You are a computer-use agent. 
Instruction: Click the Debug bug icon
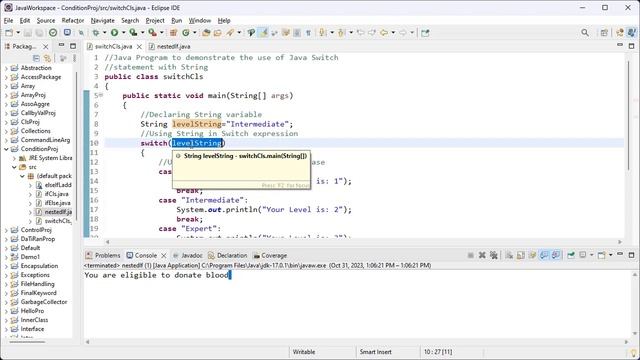[96, 33]
